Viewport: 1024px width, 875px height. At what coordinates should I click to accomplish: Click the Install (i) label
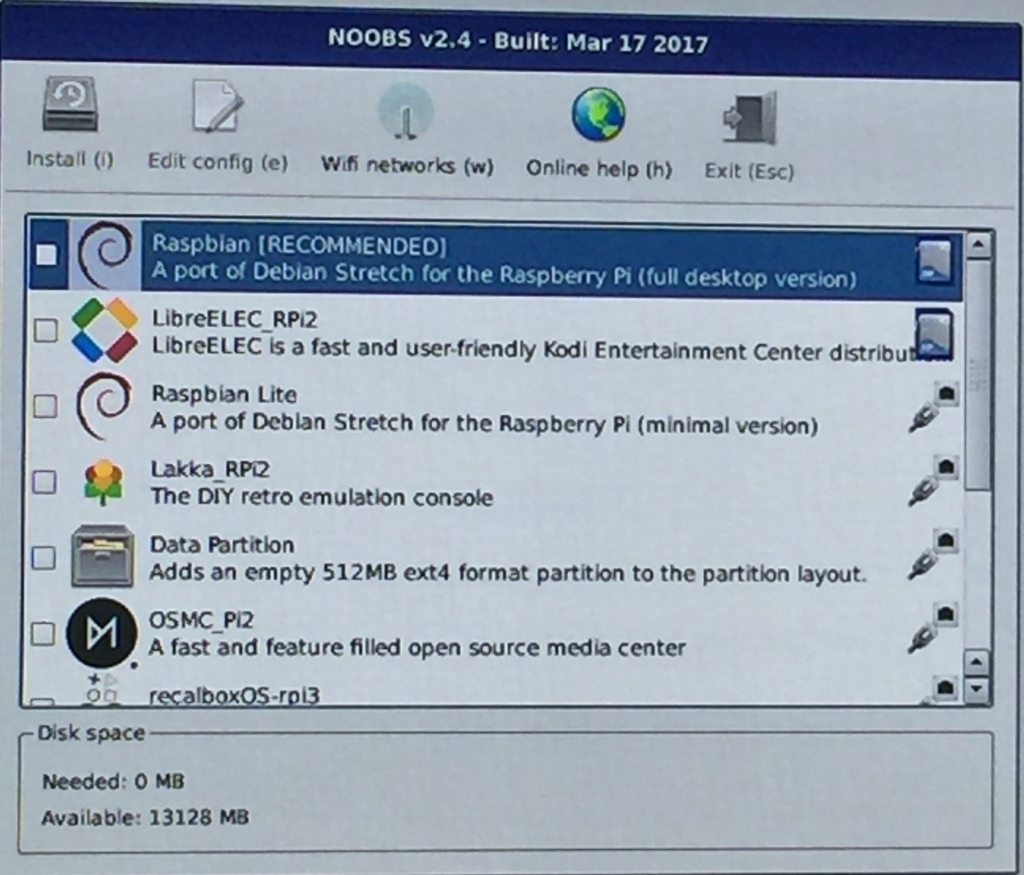70,159
